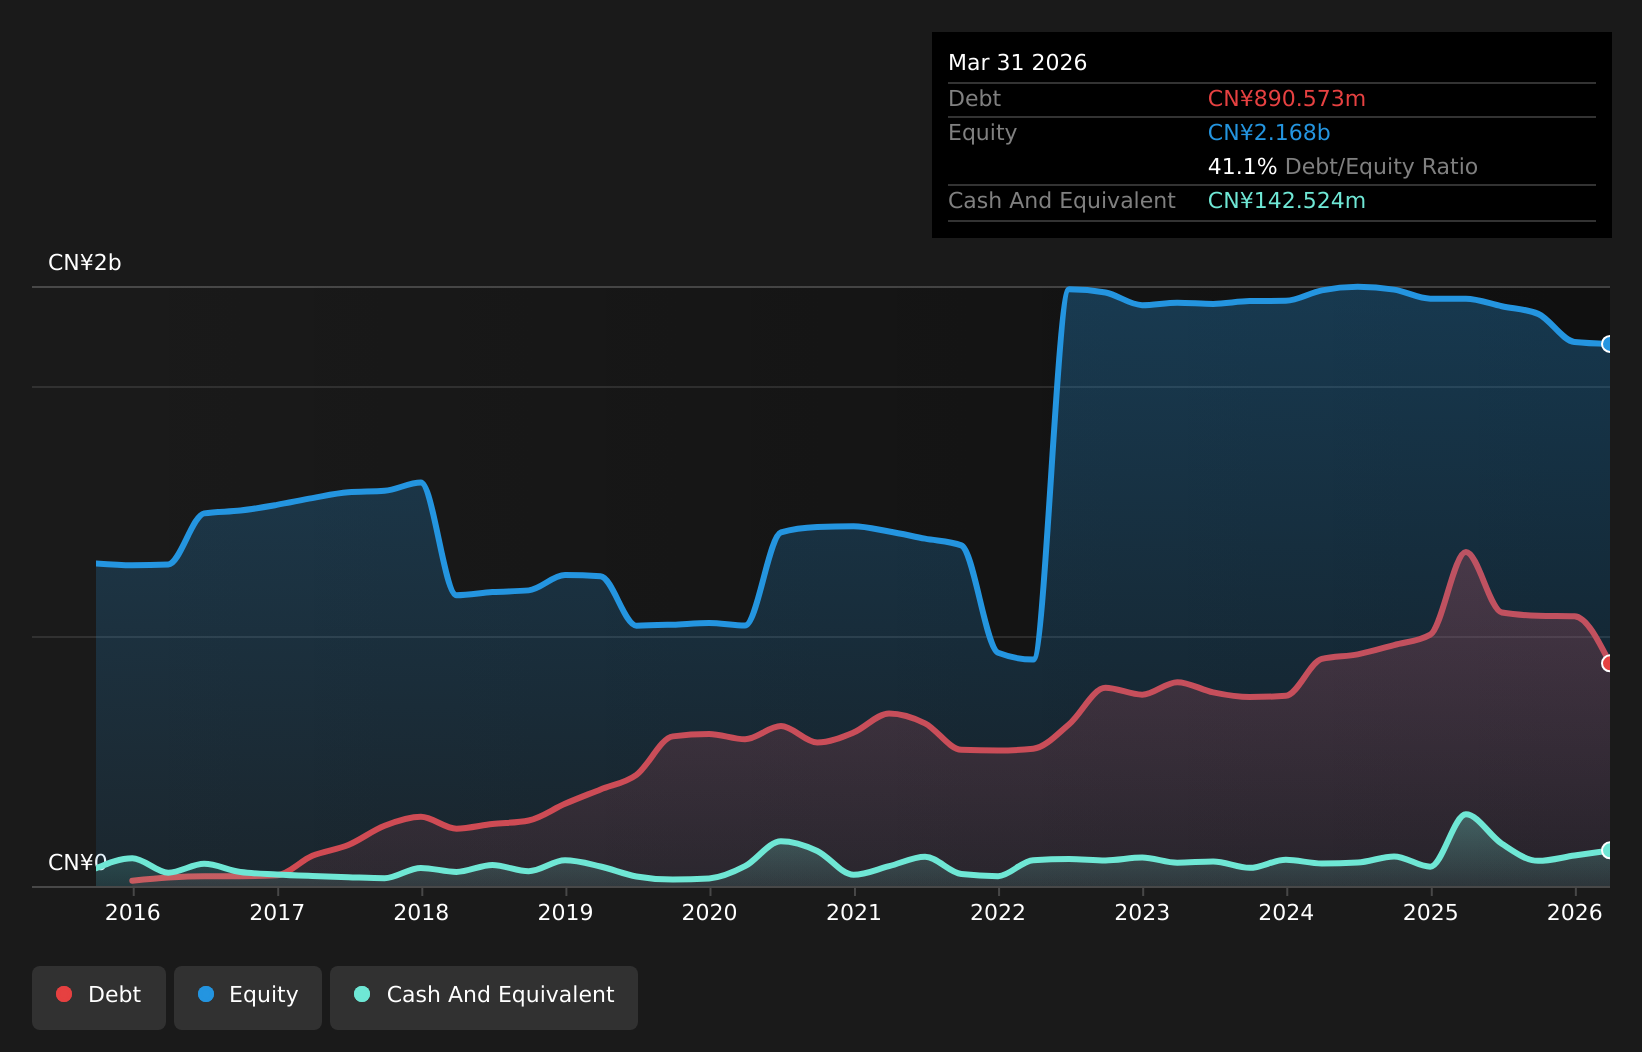1642x1052 pixels.
Task: Click the 2022 x-axis label
Action: pyautogui.click(x=998, y=912)
